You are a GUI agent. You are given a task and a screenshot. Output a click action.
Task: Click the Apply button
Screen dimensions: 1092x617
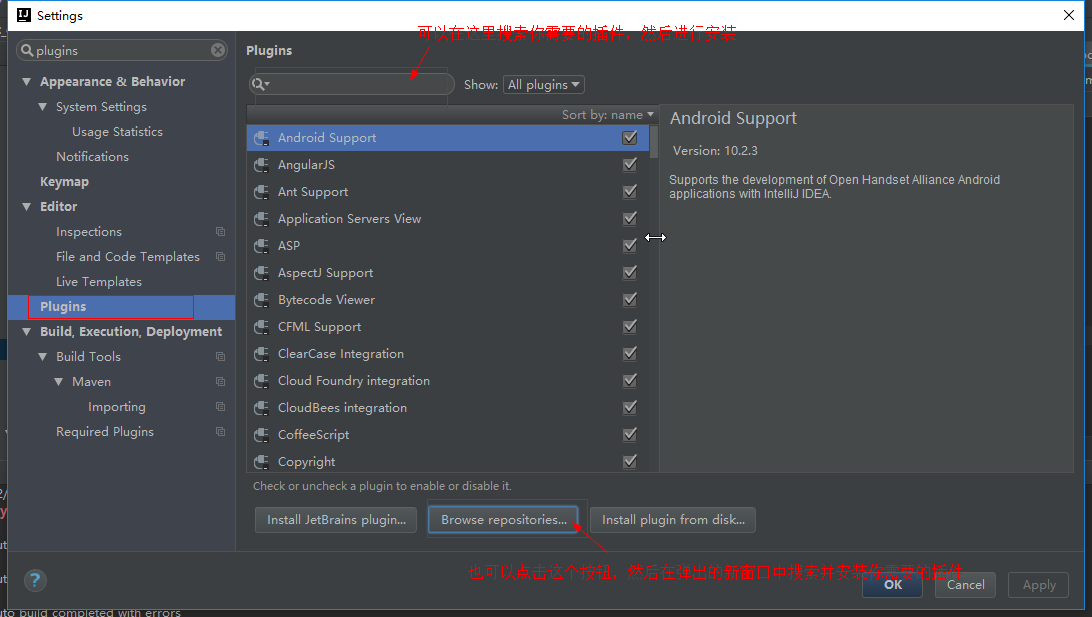(1039, 585)
